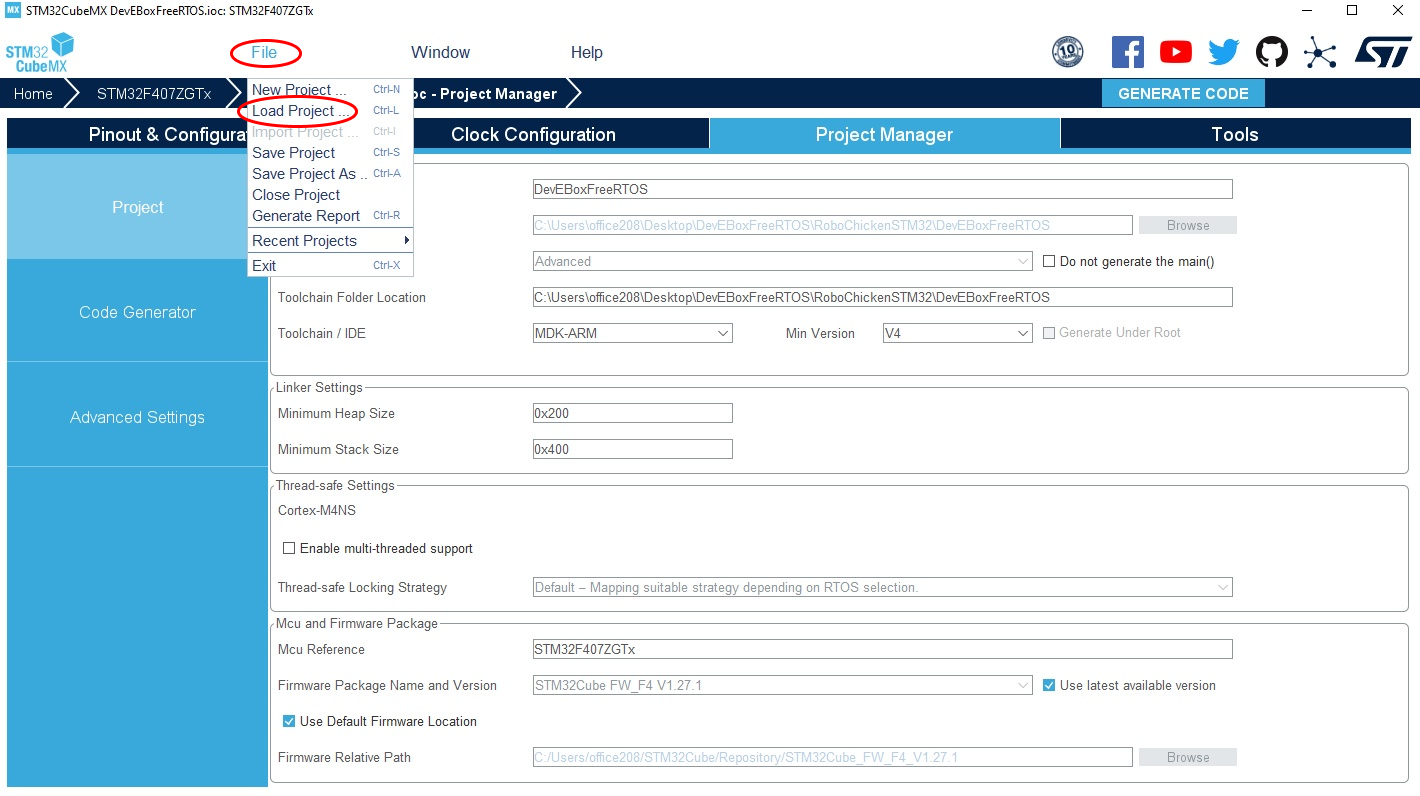Select the Advanced Settings side tab
This screenshot has height=796, width=1420.
[137, 417]
